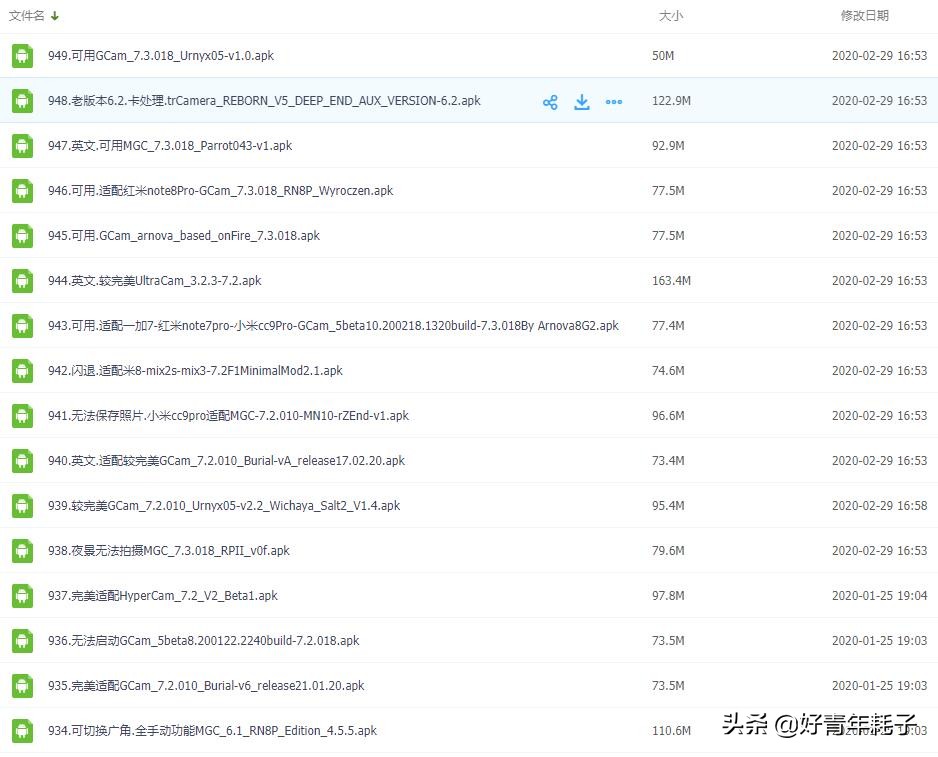Image resolution: width=938 pixels, height=757 pixels.
Task: Click size value 163.4M
Action: [x=671, y=281]
